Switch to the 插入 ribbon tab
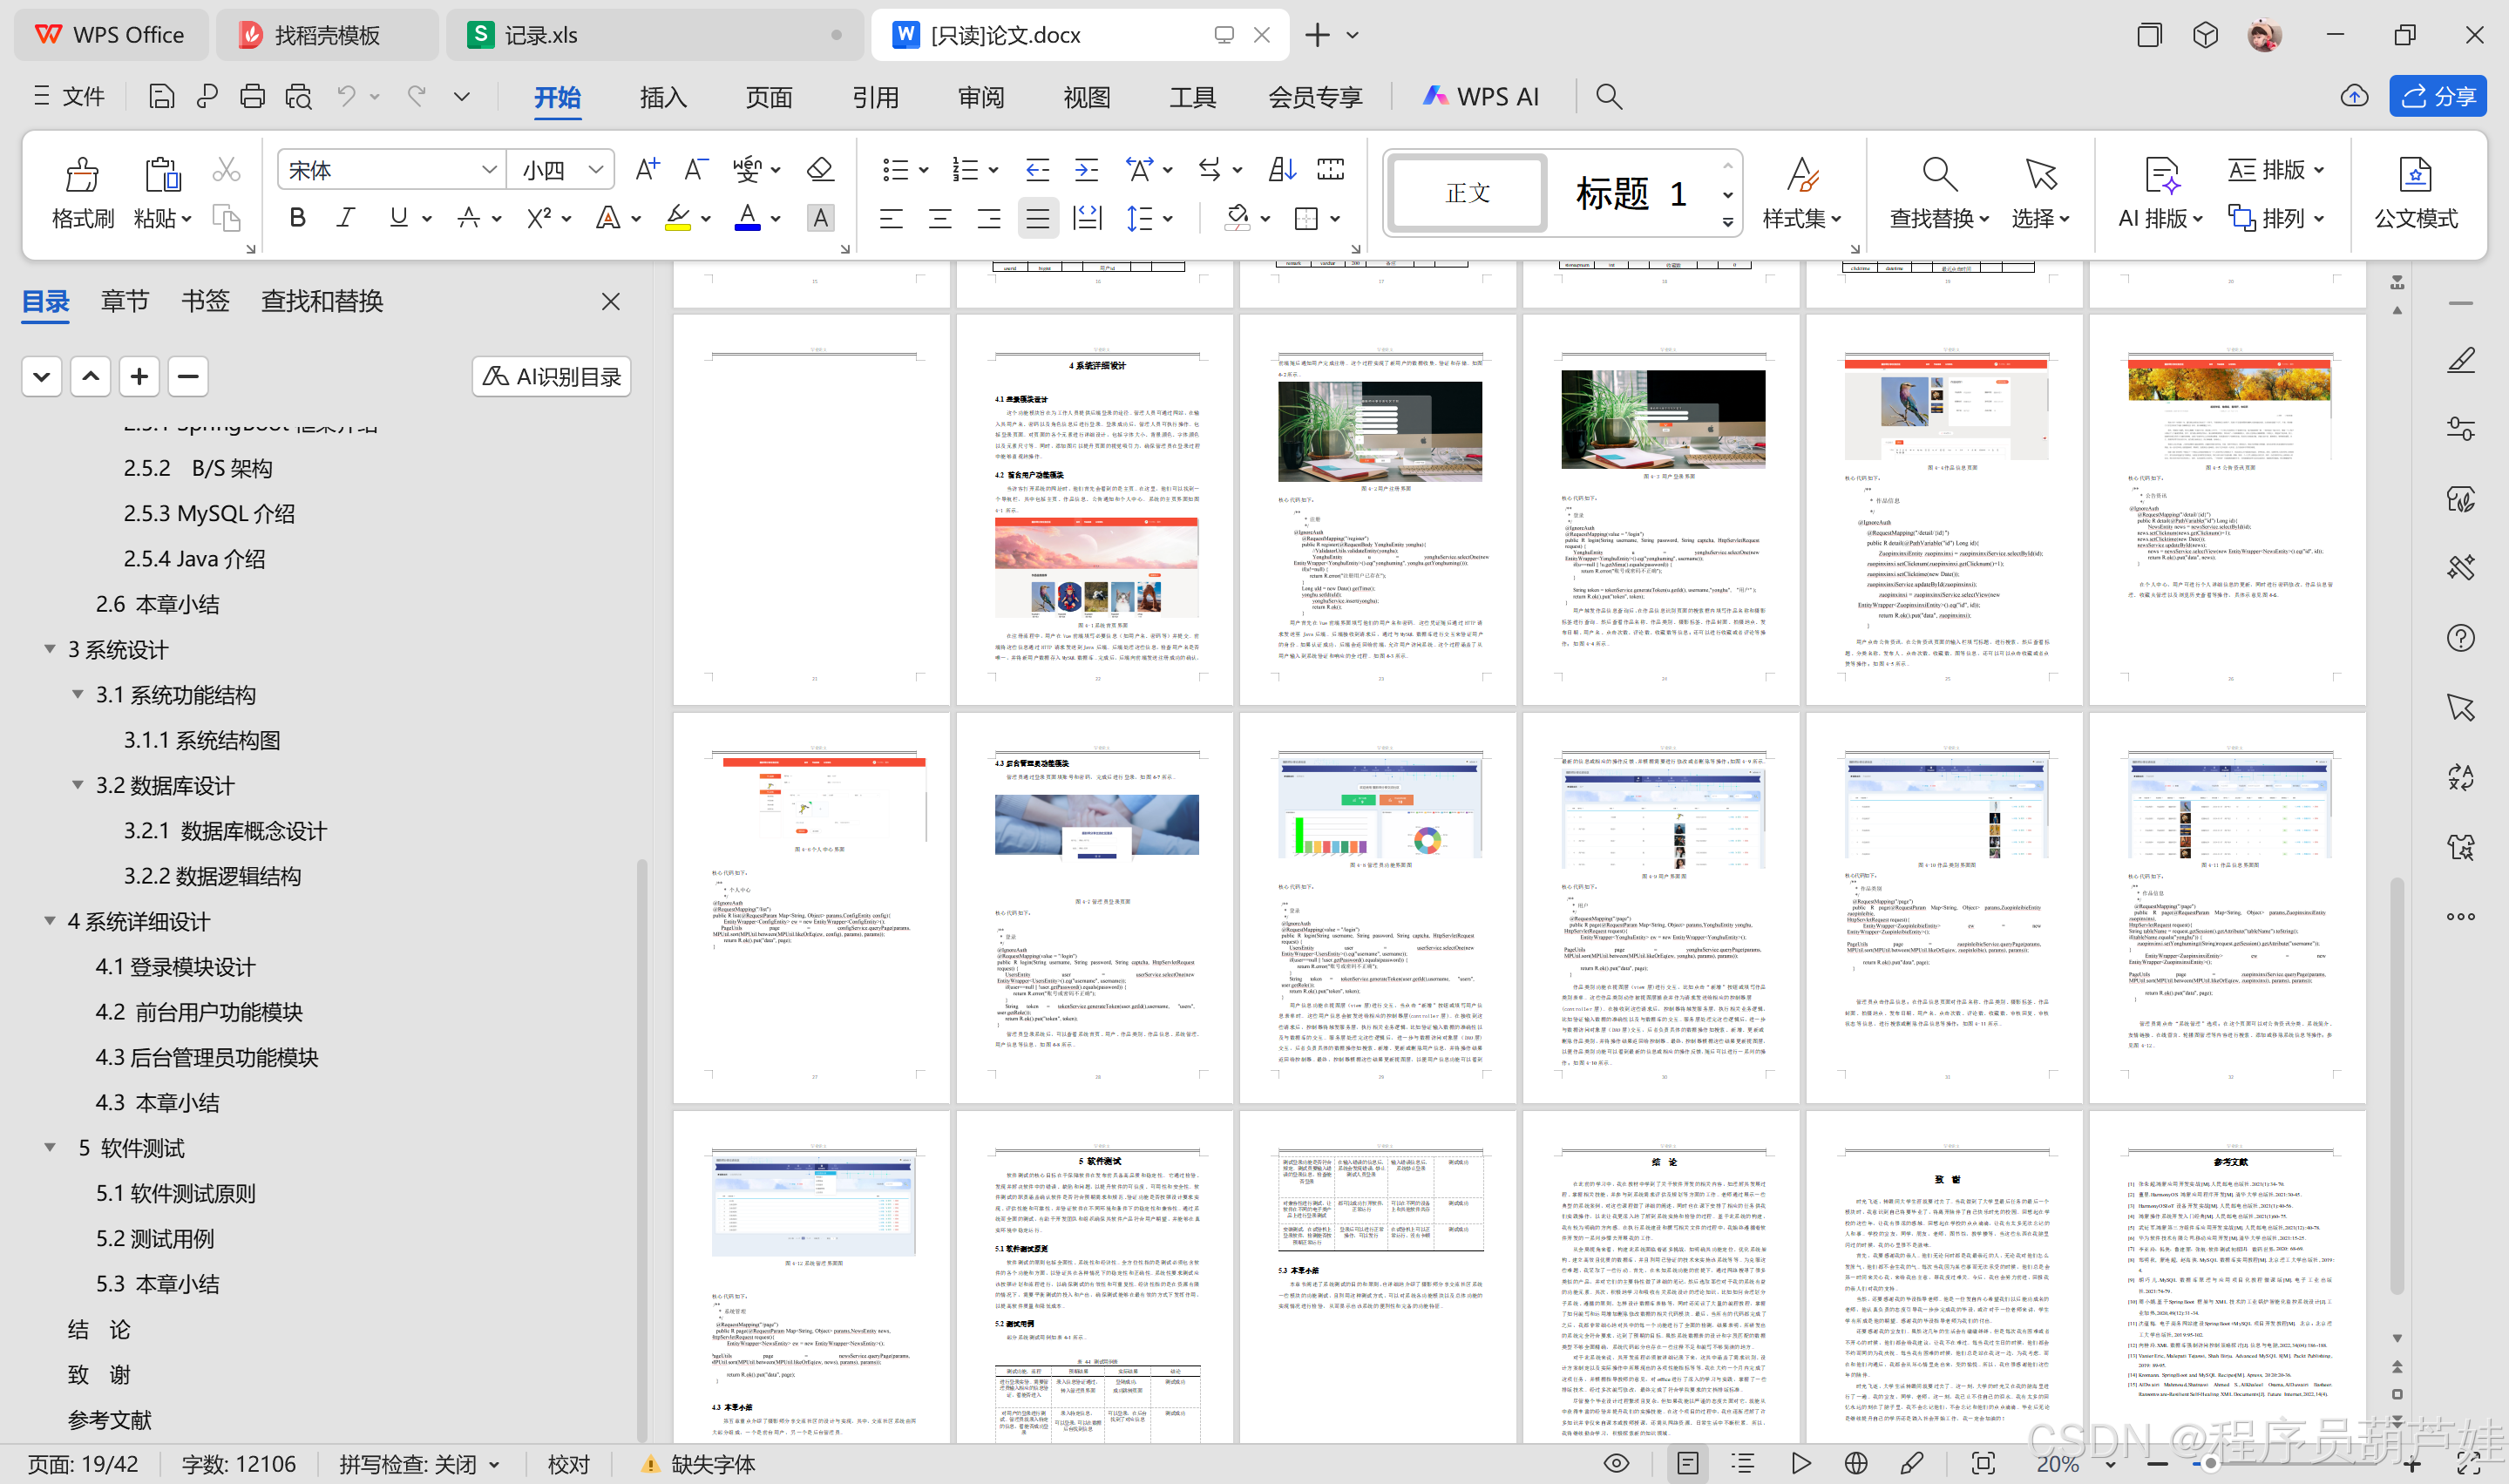The width and height of the screenshot is (2509, 1484). click(x=663, y=97)
